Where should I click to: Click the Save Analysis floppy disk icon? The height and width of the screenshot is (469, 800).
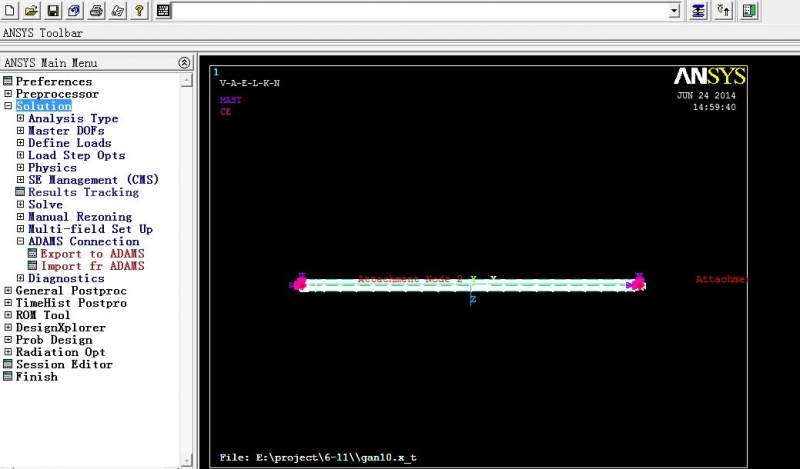pos(53,10)
